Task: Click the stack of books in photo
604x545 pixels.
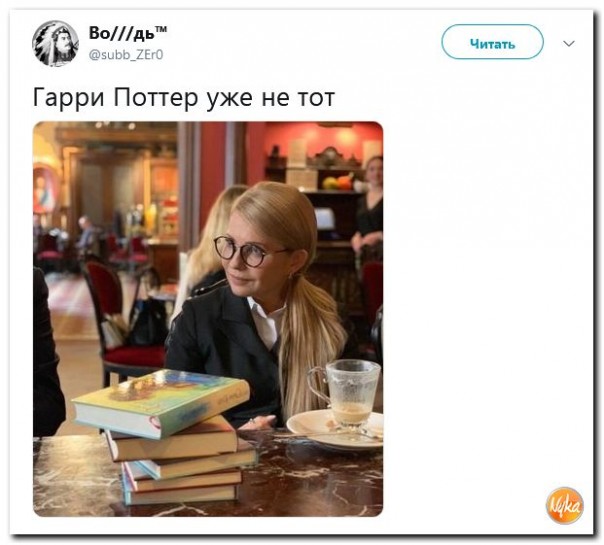Action: click(x=166, y=436)
